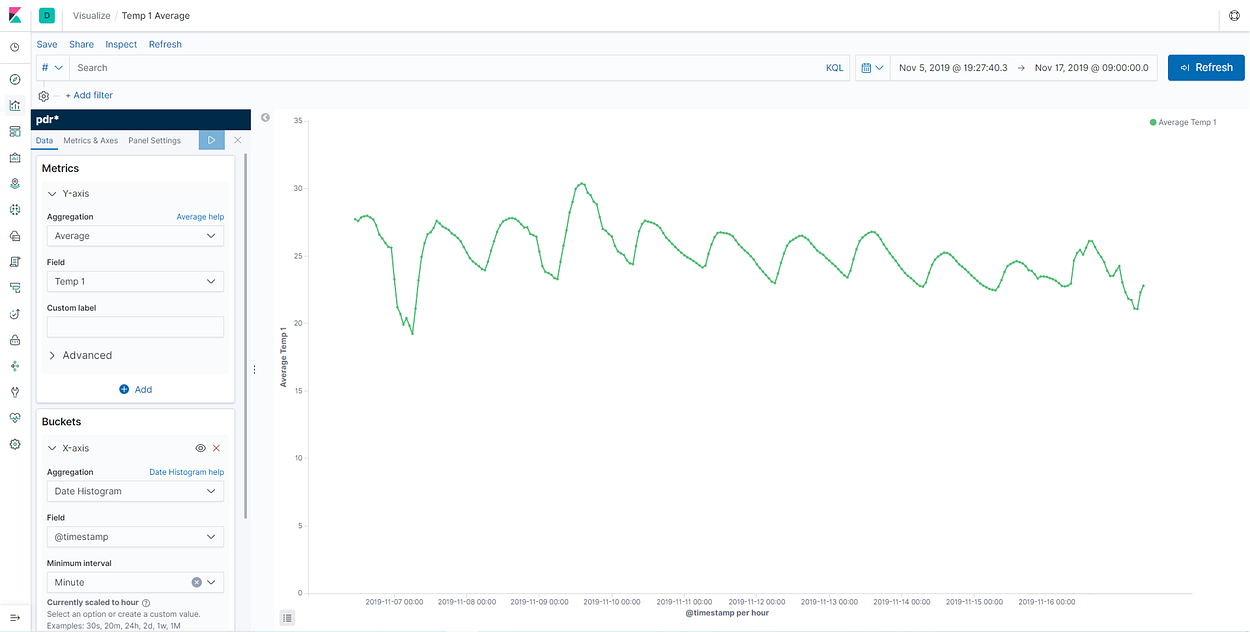Open Average help link
1250x632 pixels.
200,217
